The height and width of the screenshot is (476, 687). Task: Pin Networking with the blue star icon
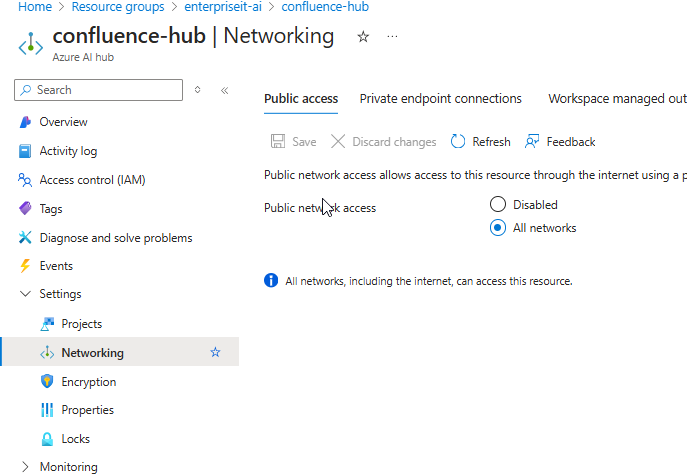pos(215,352)
